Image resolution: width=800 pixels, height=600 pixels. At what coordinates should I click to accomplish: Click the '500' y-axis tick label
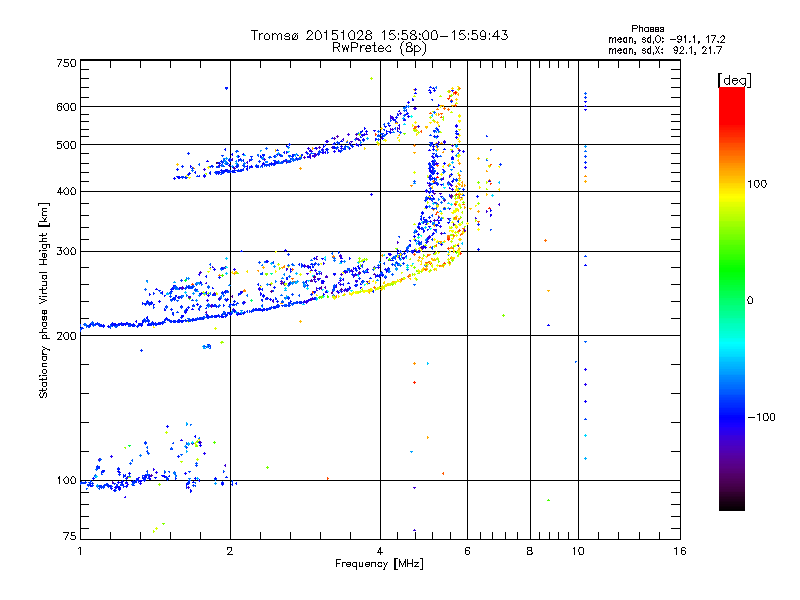67,145
